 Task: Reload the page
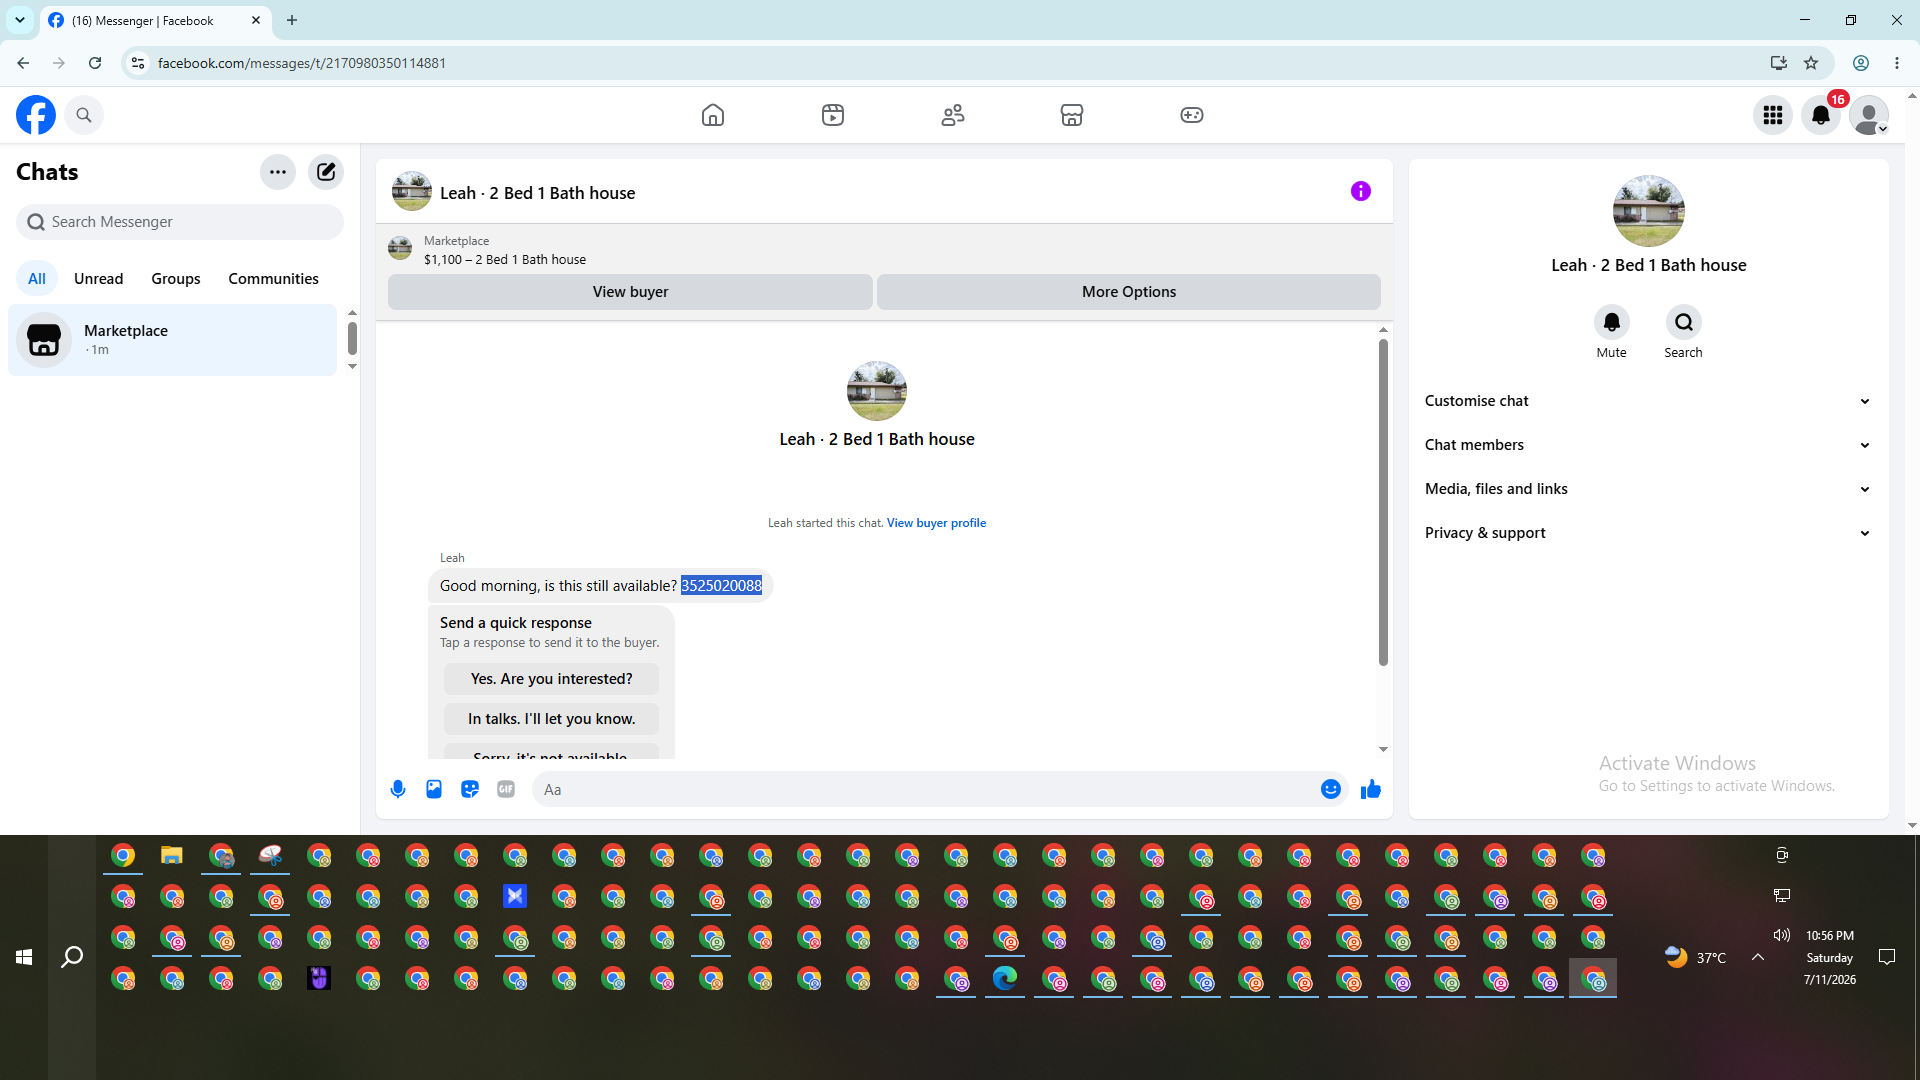tap(95, 63)
